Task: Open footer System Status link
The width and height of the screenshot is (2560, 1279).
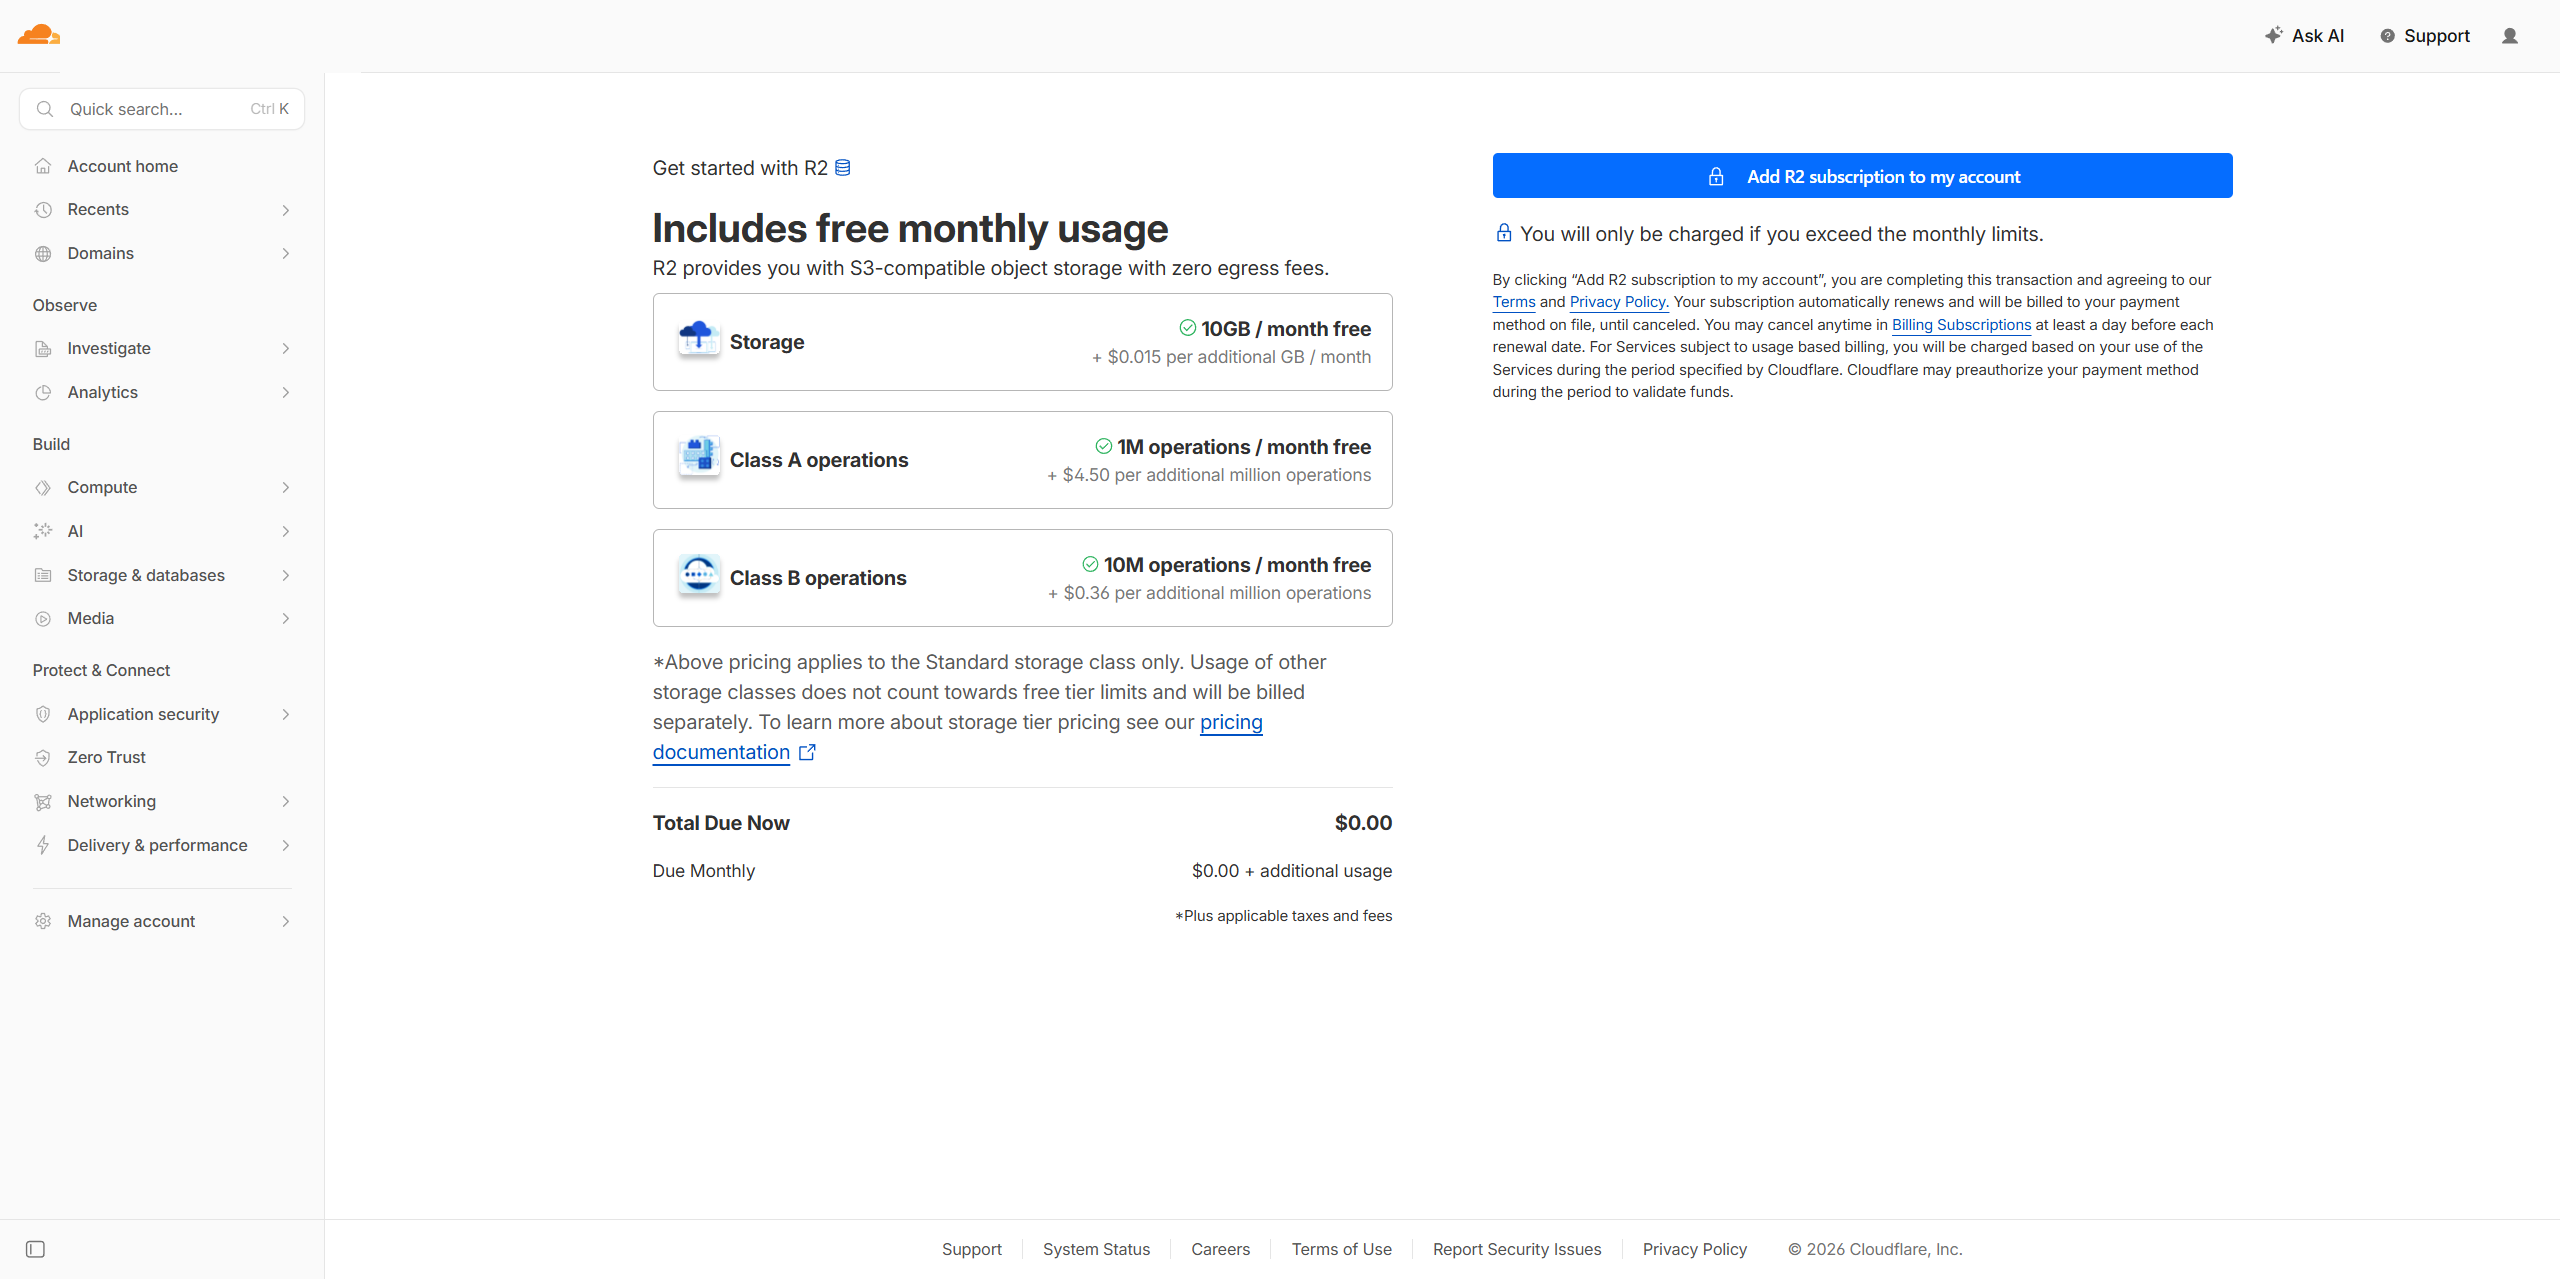Action: coord(1096,1249)
